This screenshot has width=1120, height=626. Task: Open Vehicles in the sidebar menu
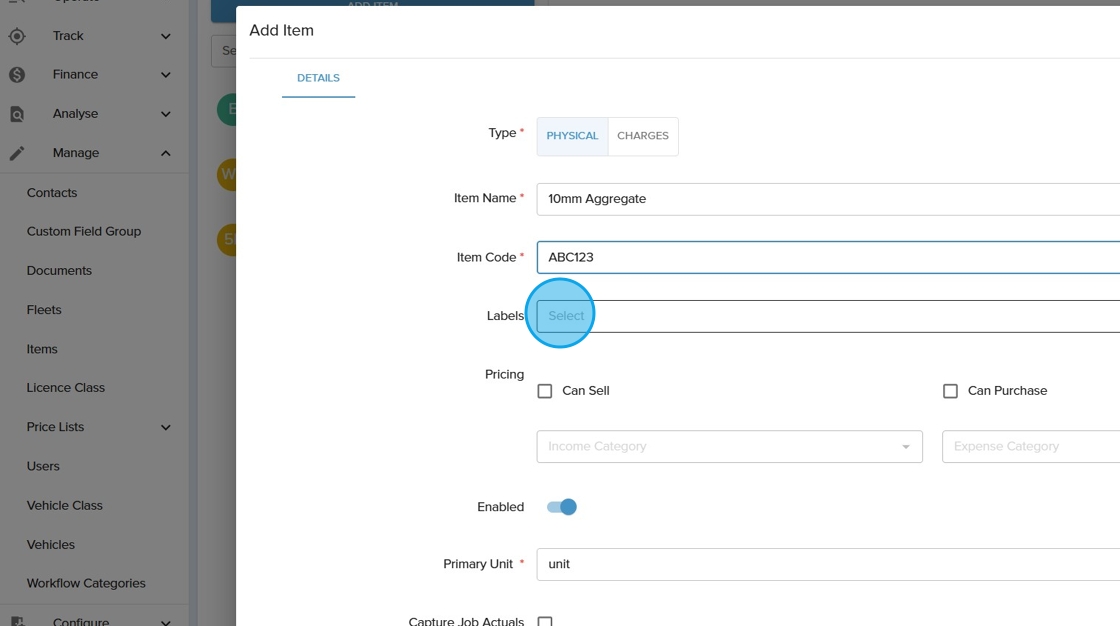(51, 545)
